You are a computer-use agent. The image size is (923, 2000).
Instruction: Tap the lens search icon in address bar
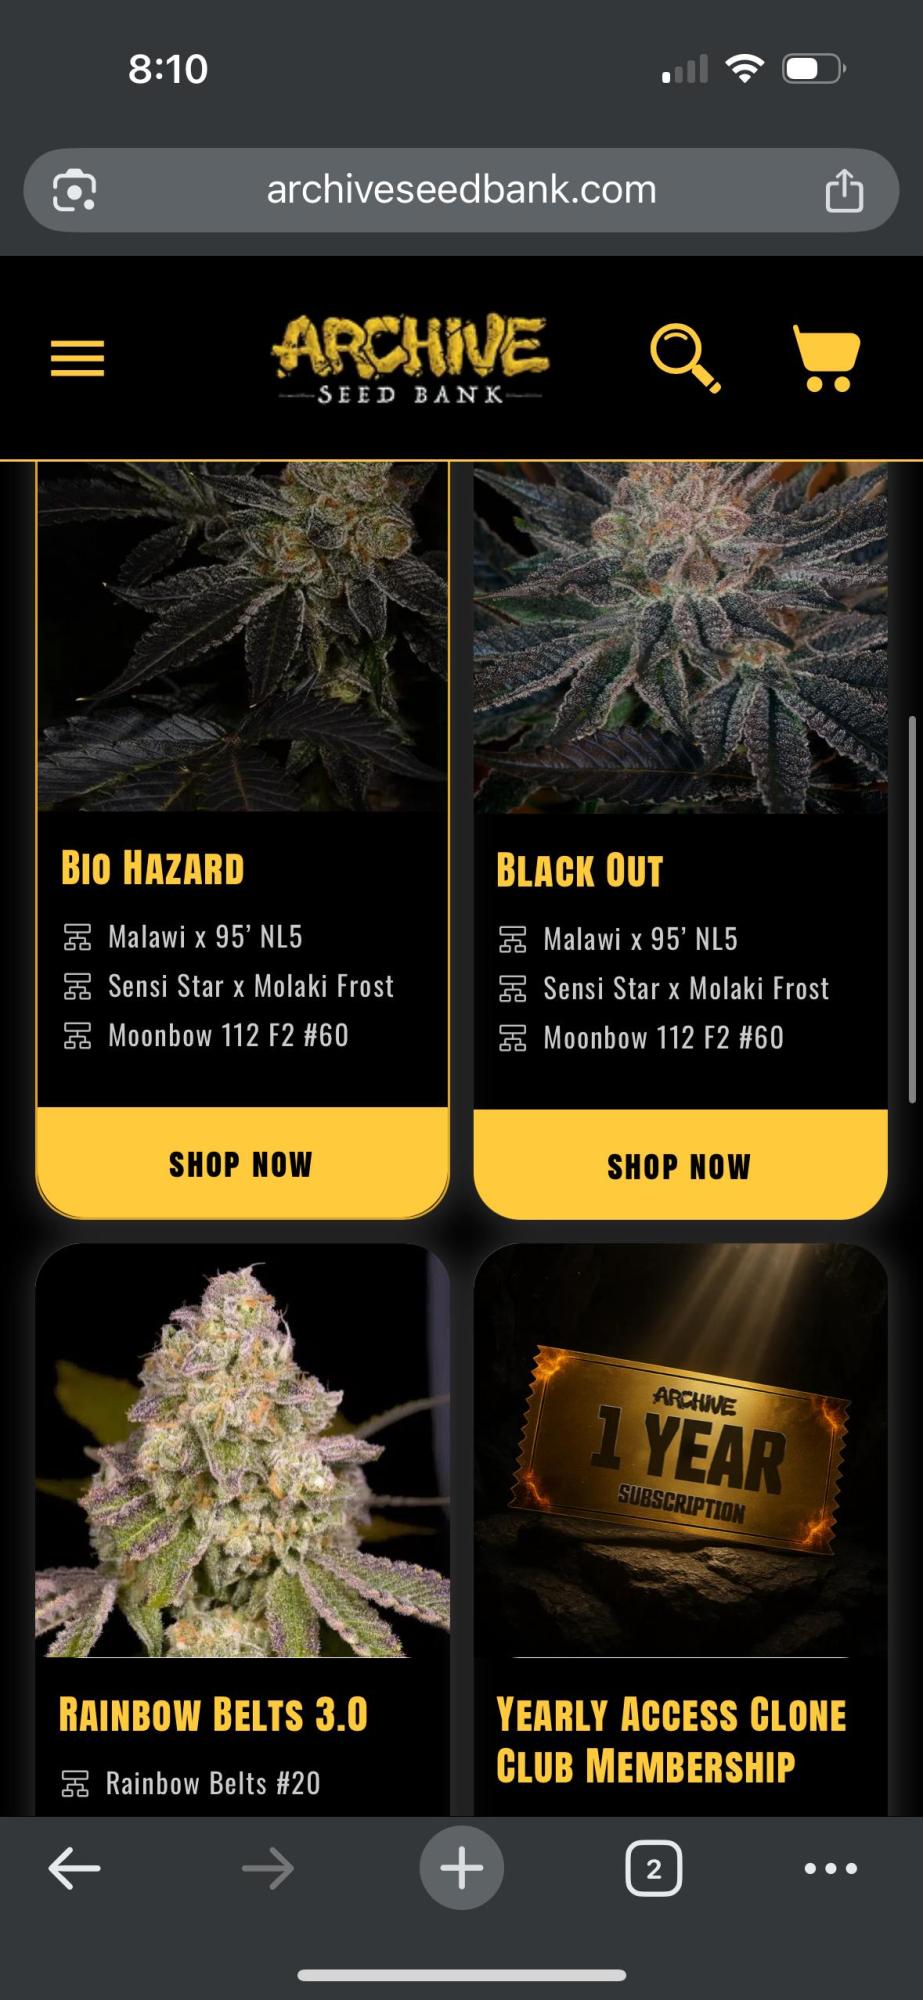pyautogui.click(x=74, y=190)
